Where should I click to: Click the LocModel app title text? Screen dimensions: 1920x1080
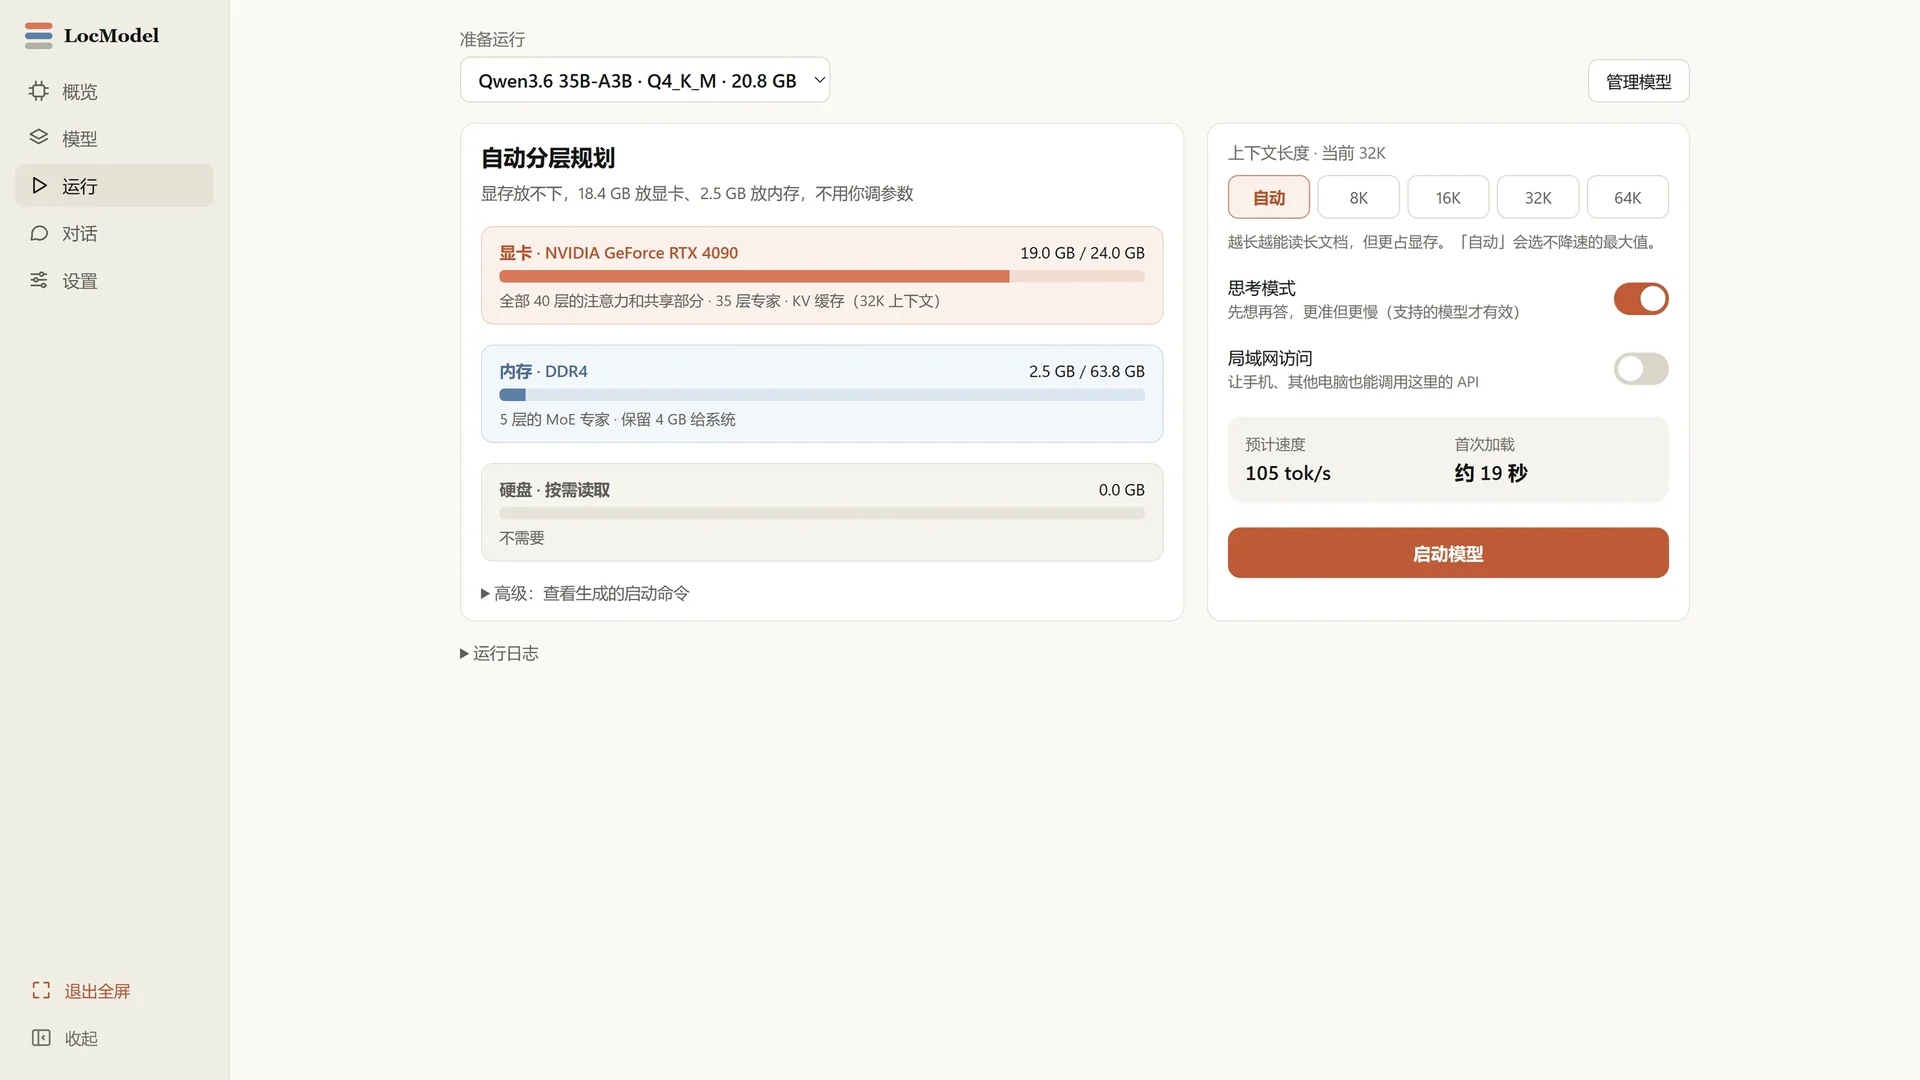click(111, 35)
